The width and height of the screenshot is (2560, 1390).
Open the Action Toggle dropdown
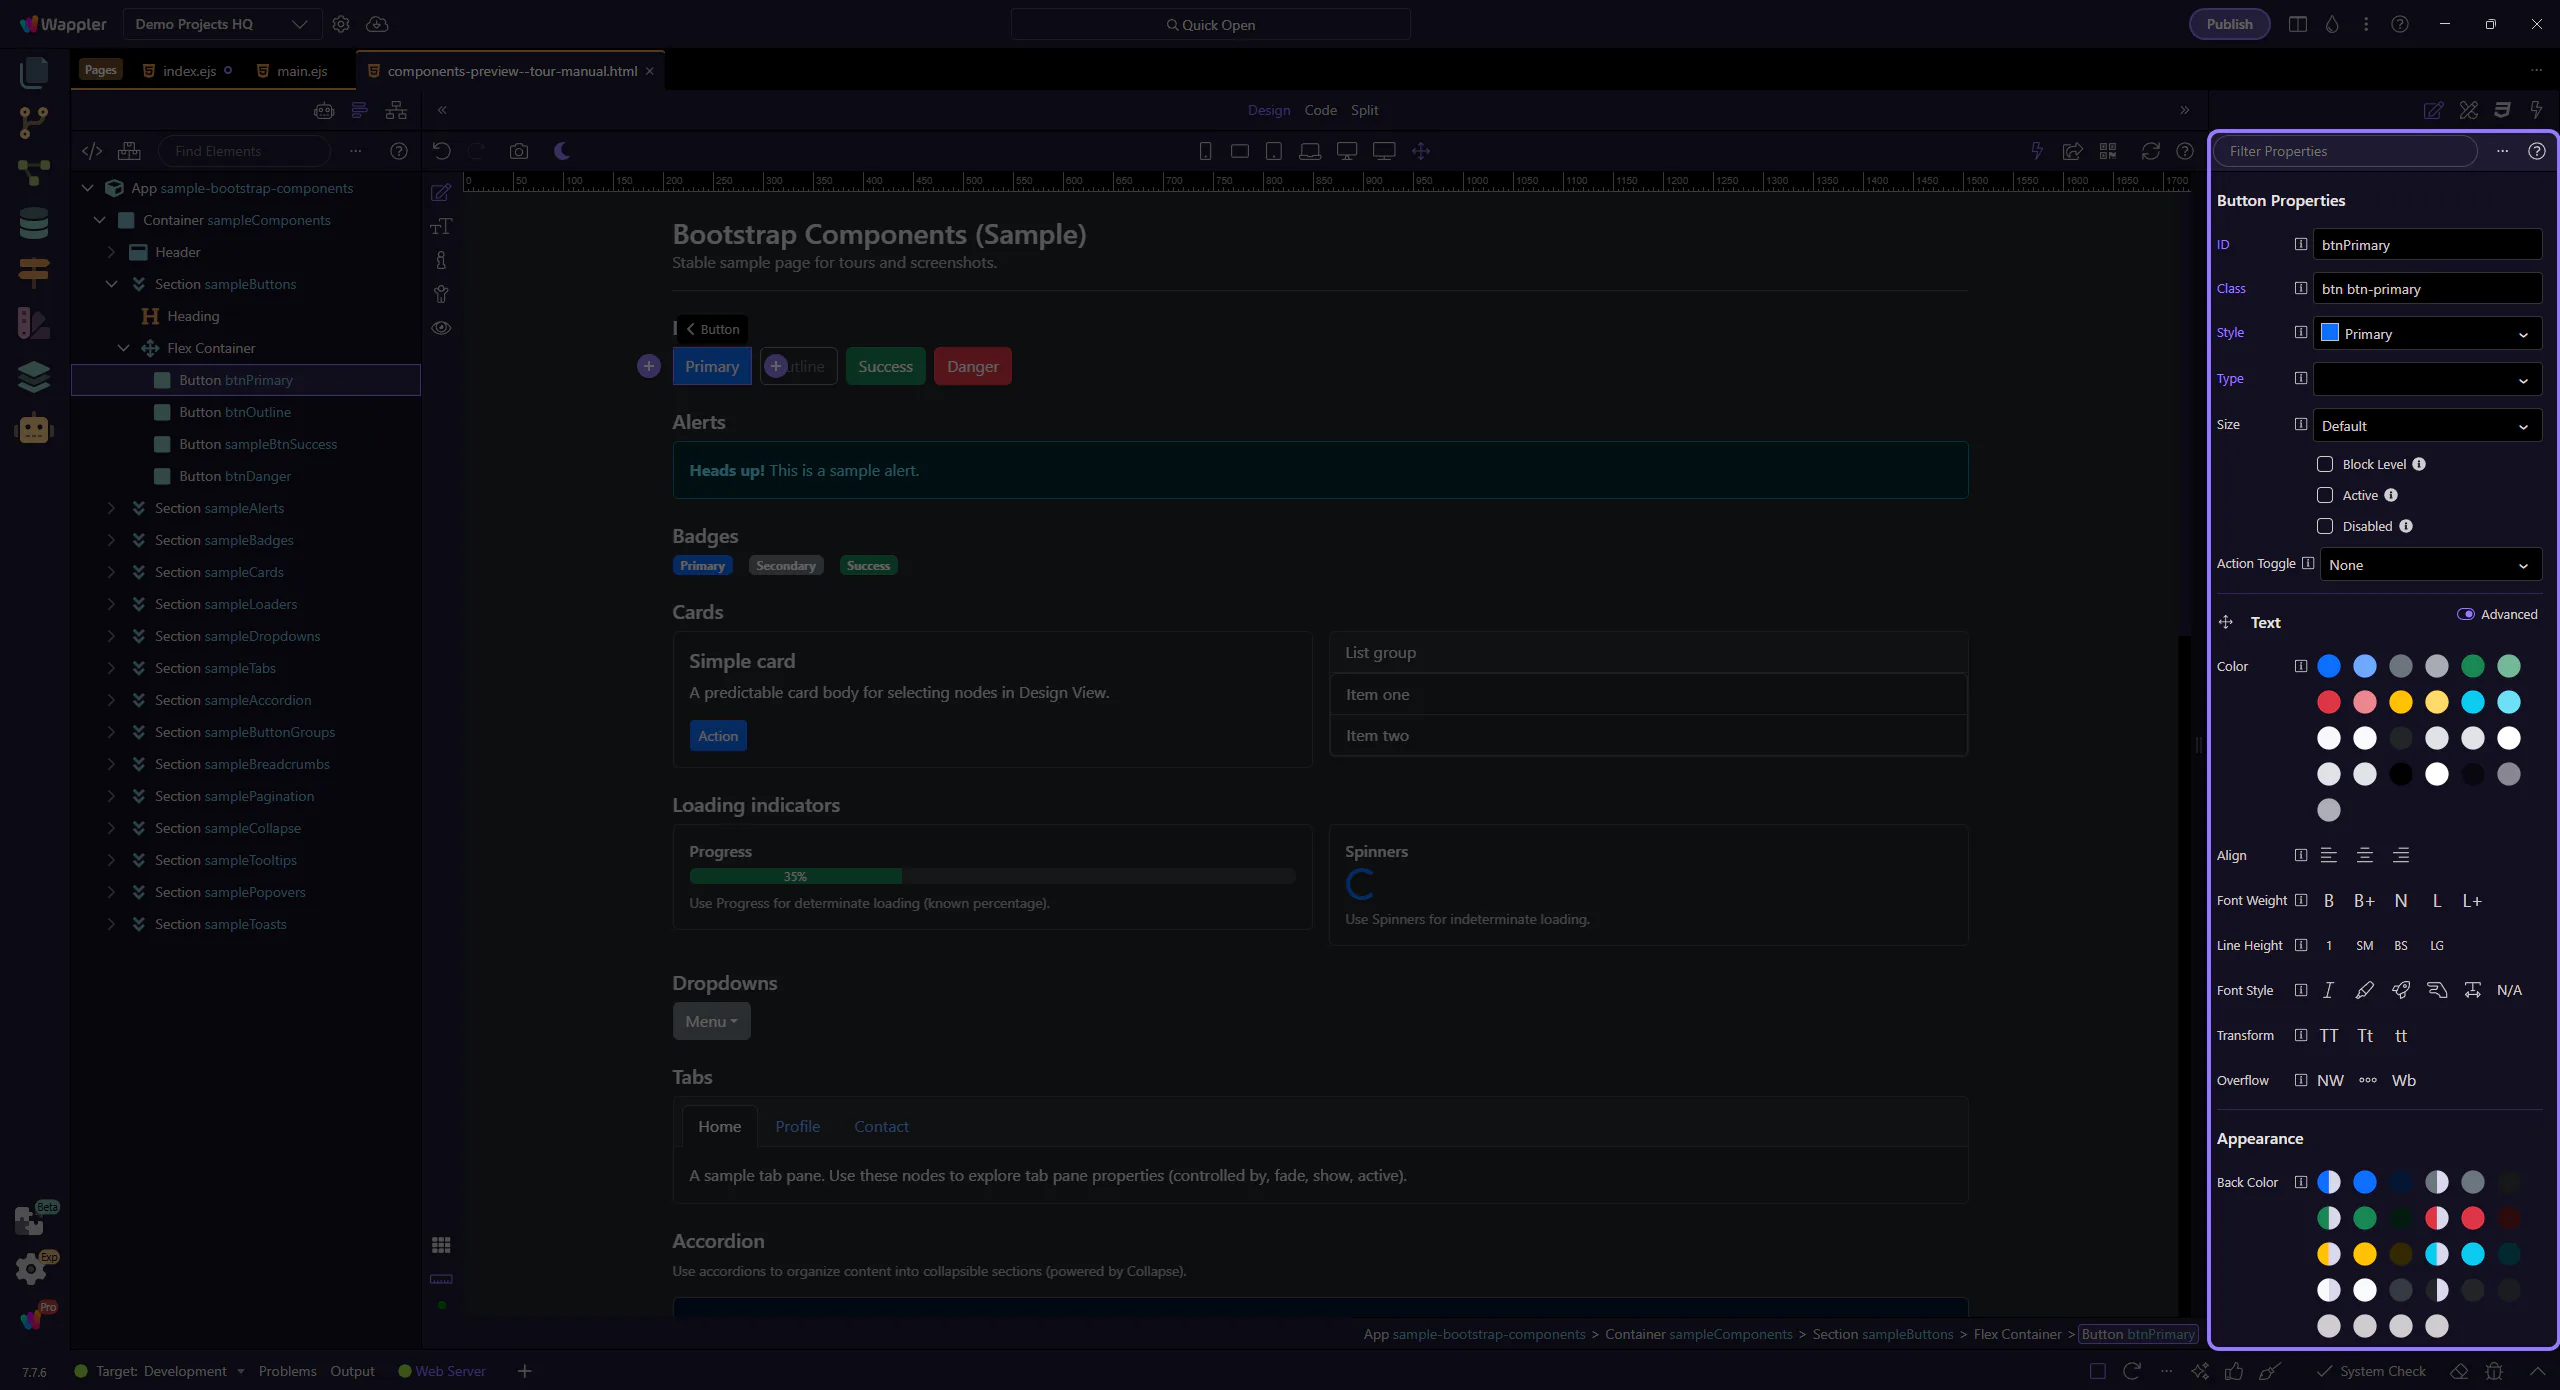(2430, 565)
